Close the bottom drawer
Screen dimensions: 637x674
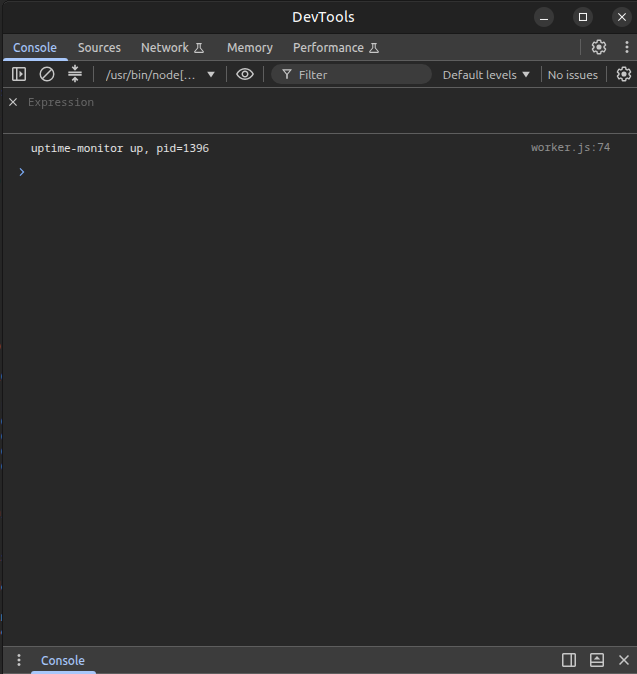click(624, 660)
